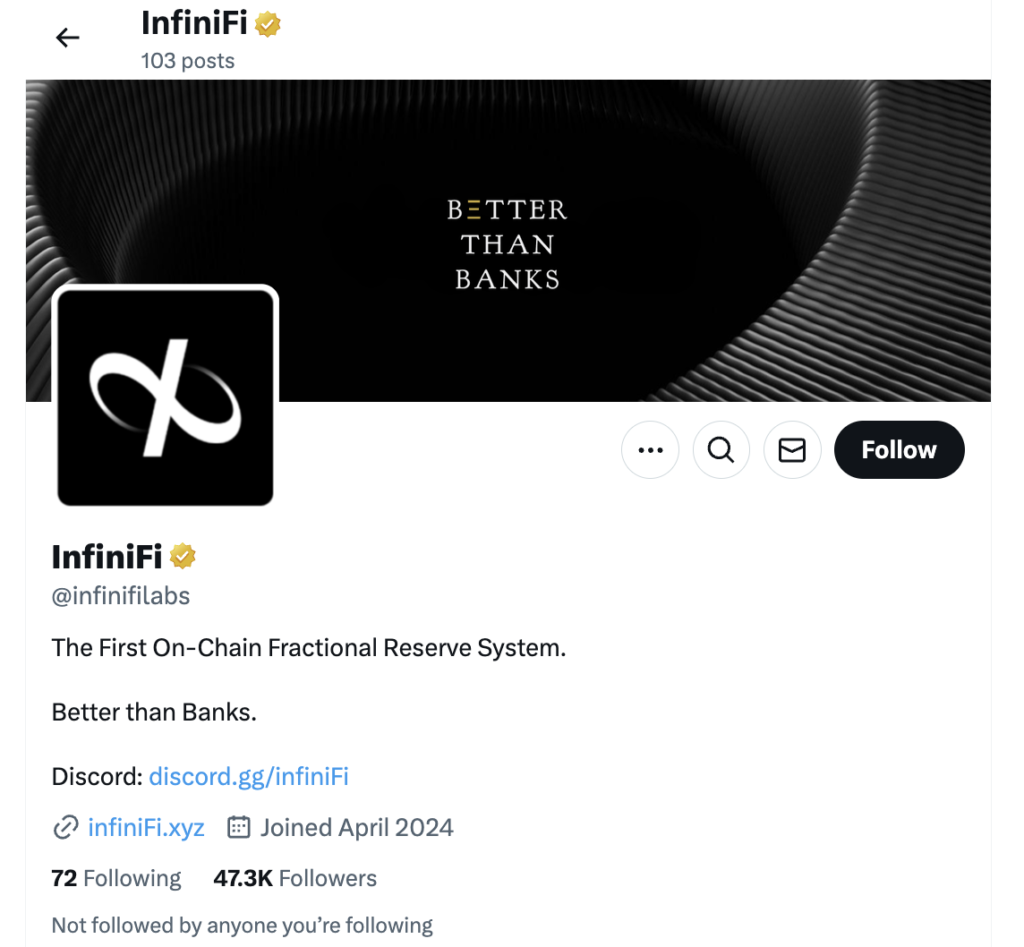Open the three-dots more options menu

(650, 450)
